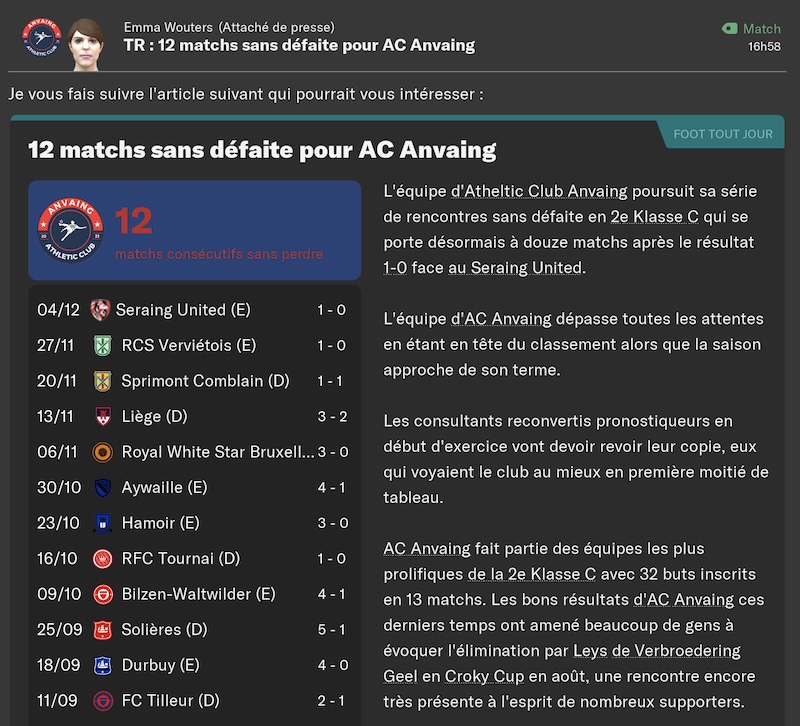Click the RCS Verviétois crest icon
Viewport: 800px width, 726px height.
coord(103,345)
